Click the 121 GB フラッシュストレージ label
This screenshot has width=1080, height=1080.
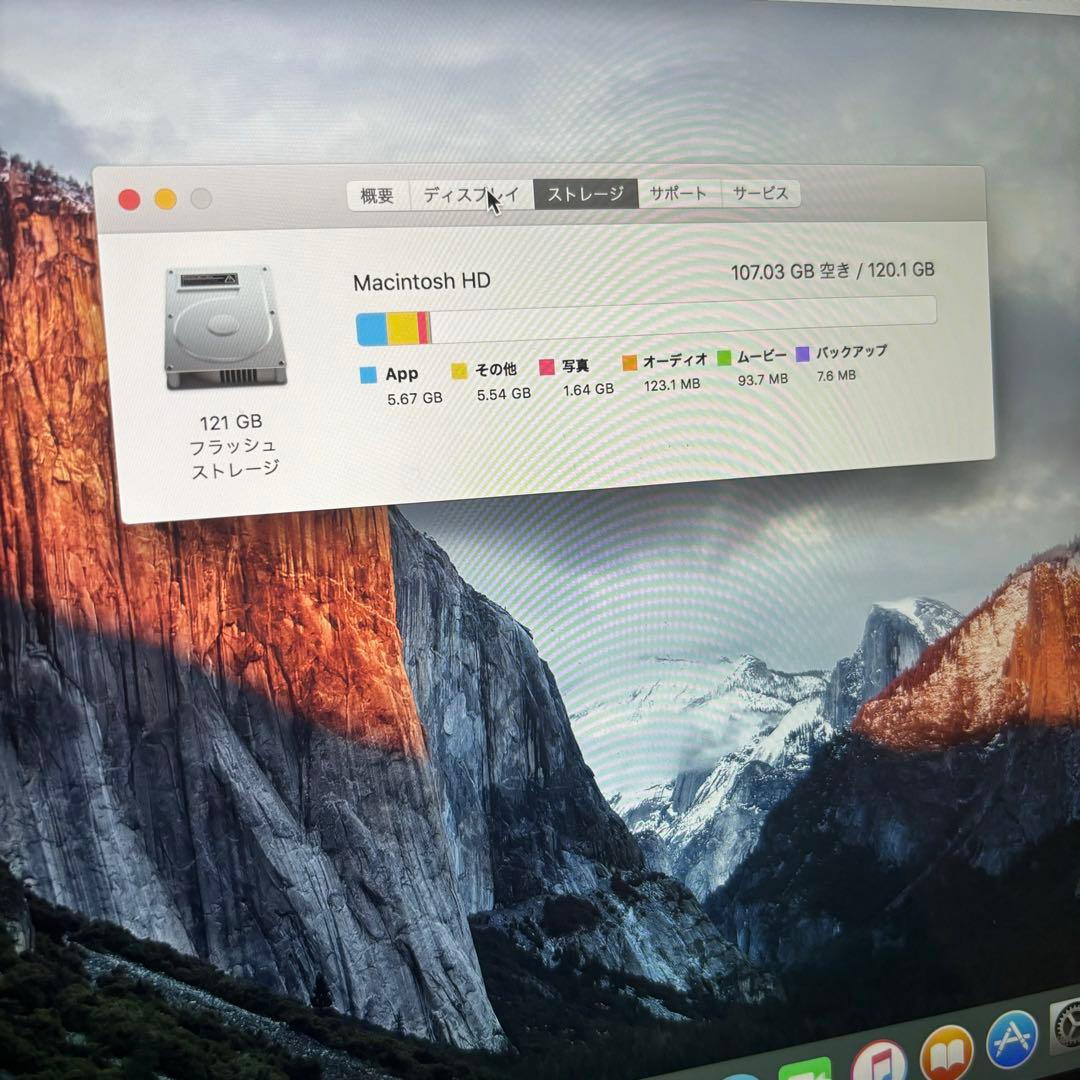[230, 445]
